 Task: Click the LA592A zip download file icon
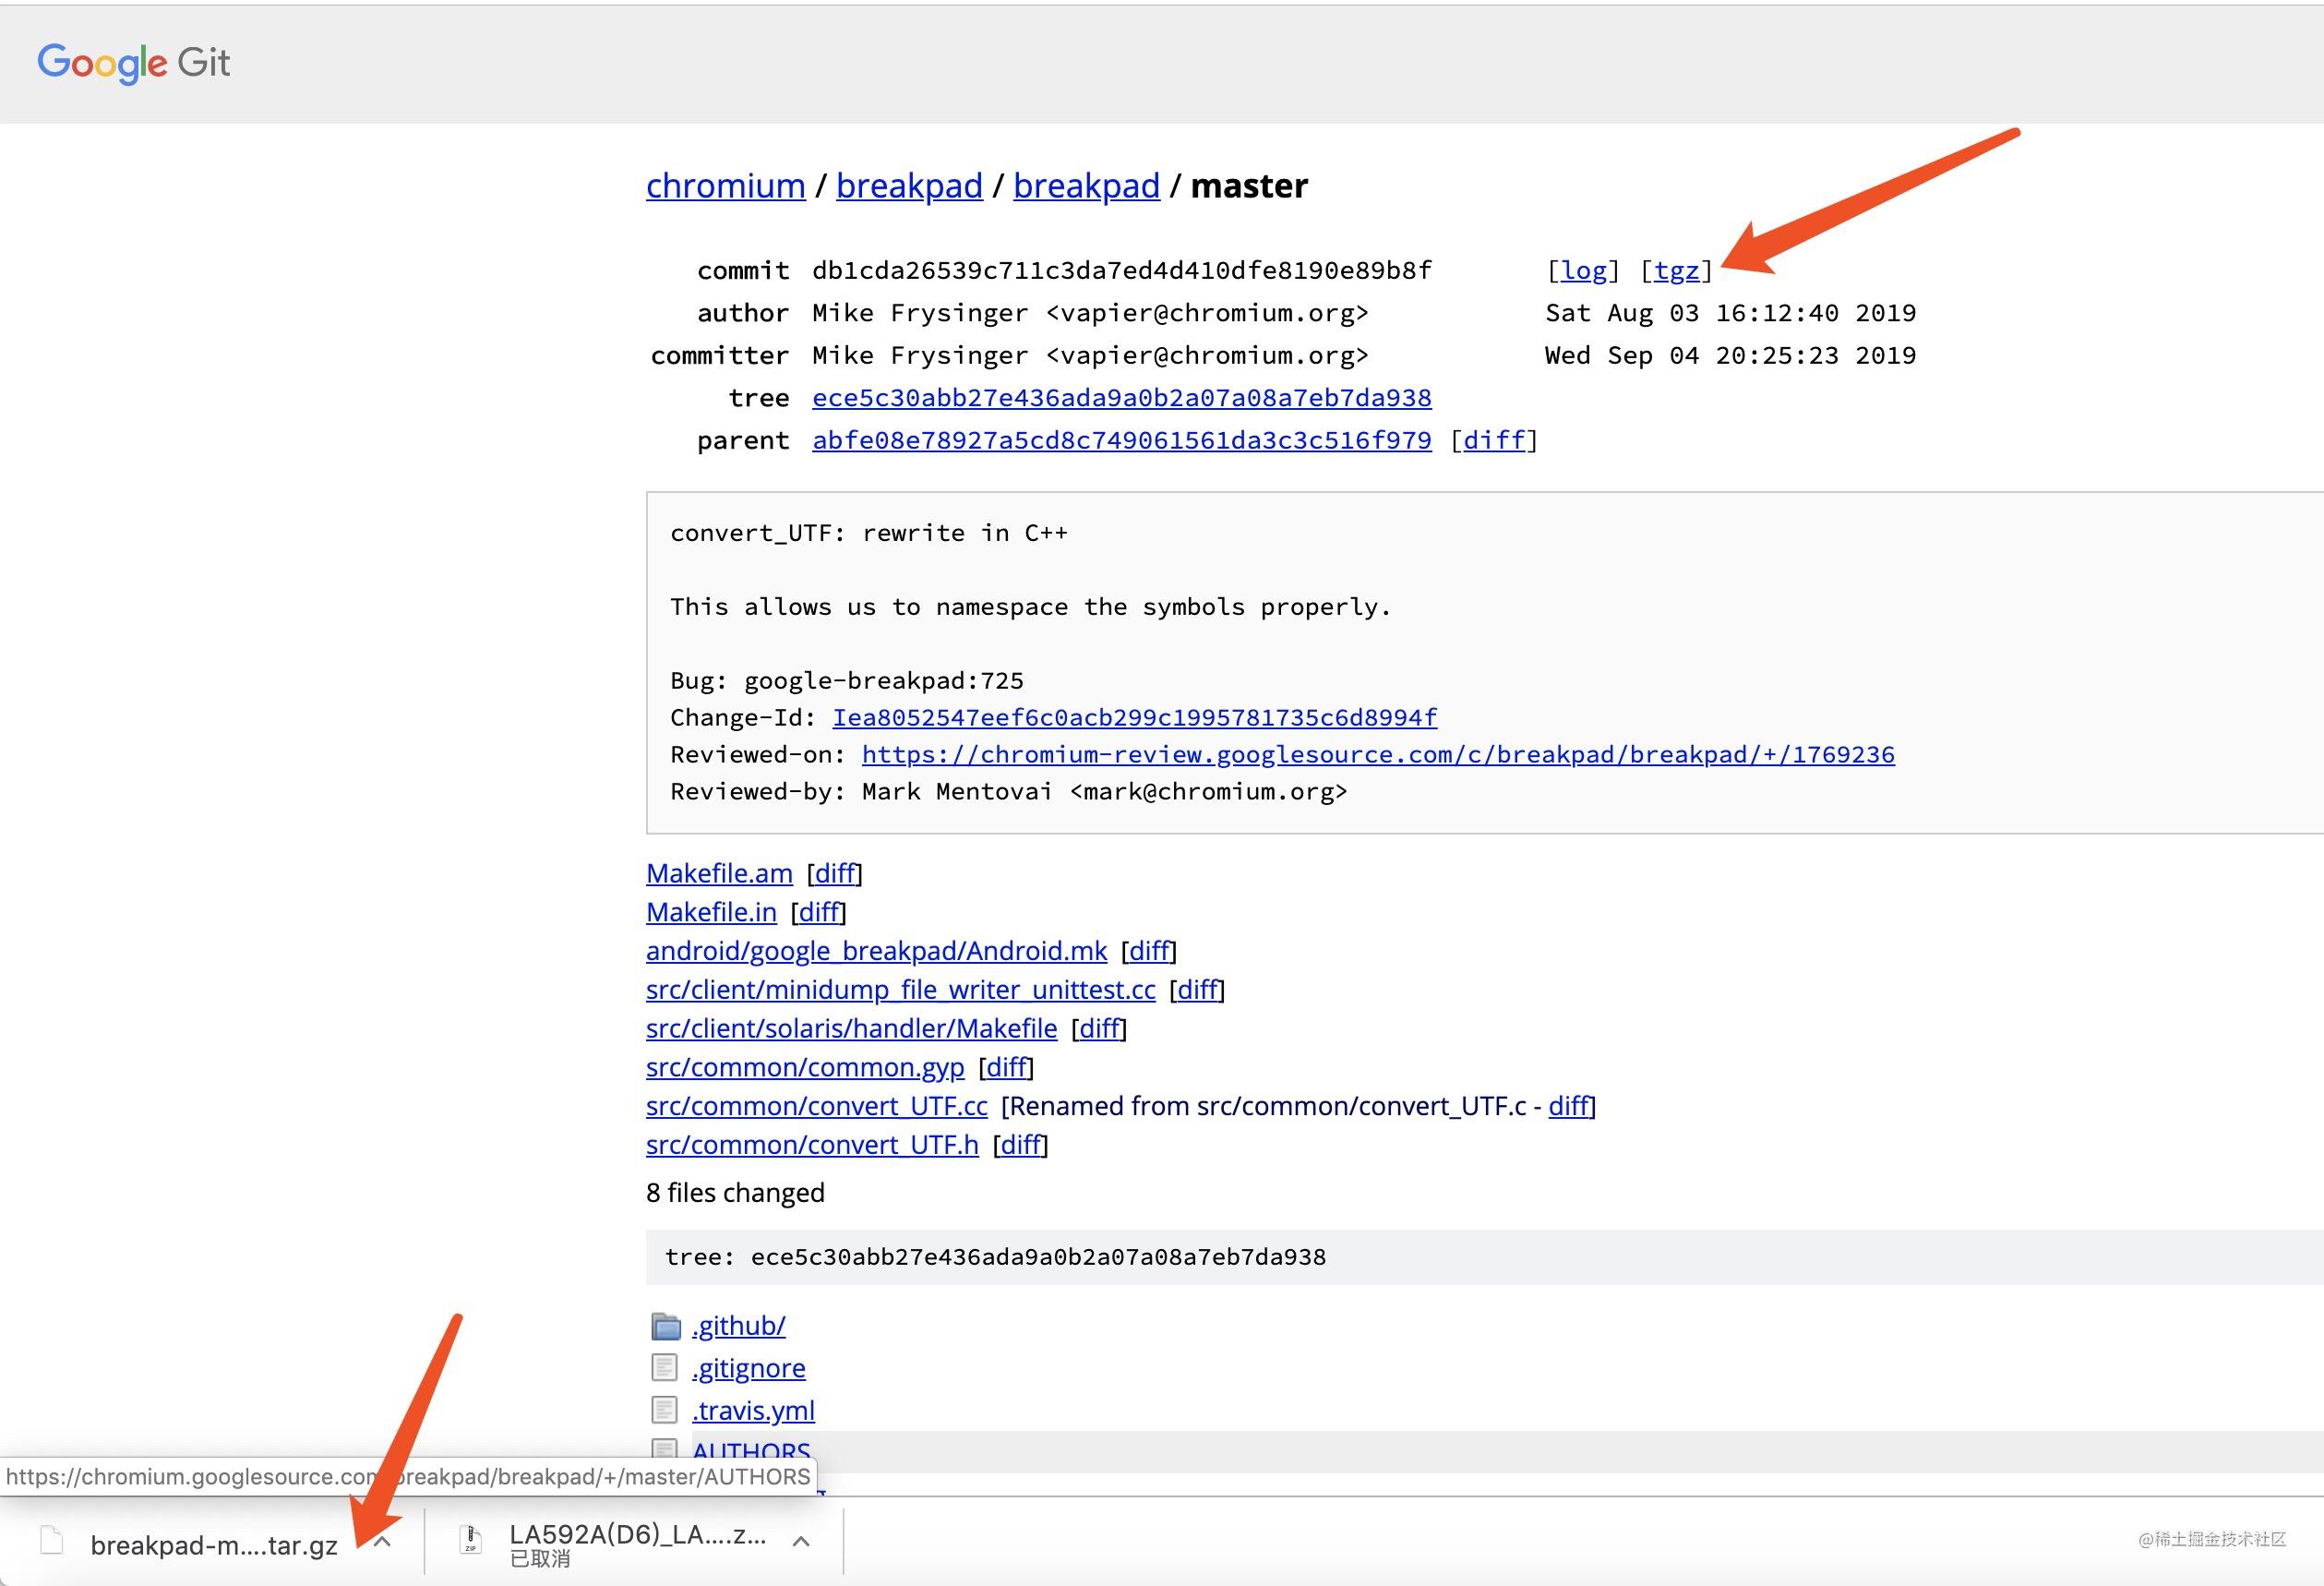pyautogui.click(x=470, y=1541)
